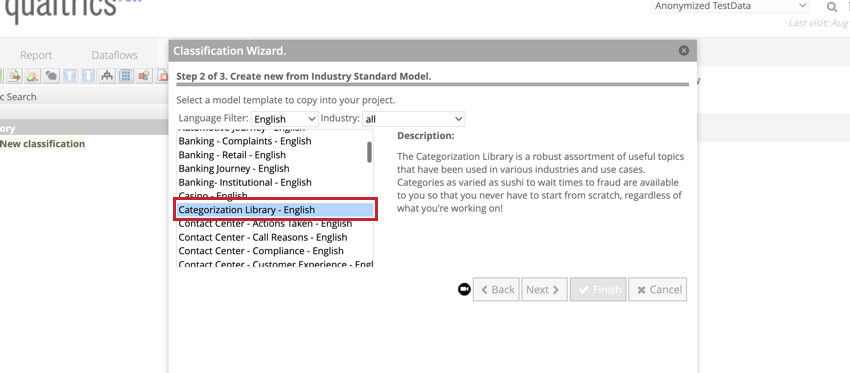Switch to the Dataflows tab

[114, 55]
